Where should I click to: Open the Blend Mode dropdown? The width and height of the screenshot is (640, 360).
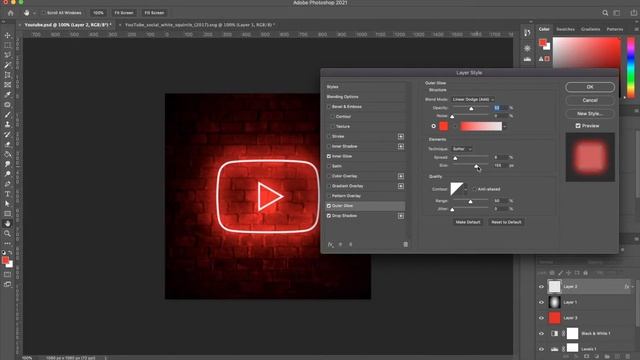[x=473, y=99]
